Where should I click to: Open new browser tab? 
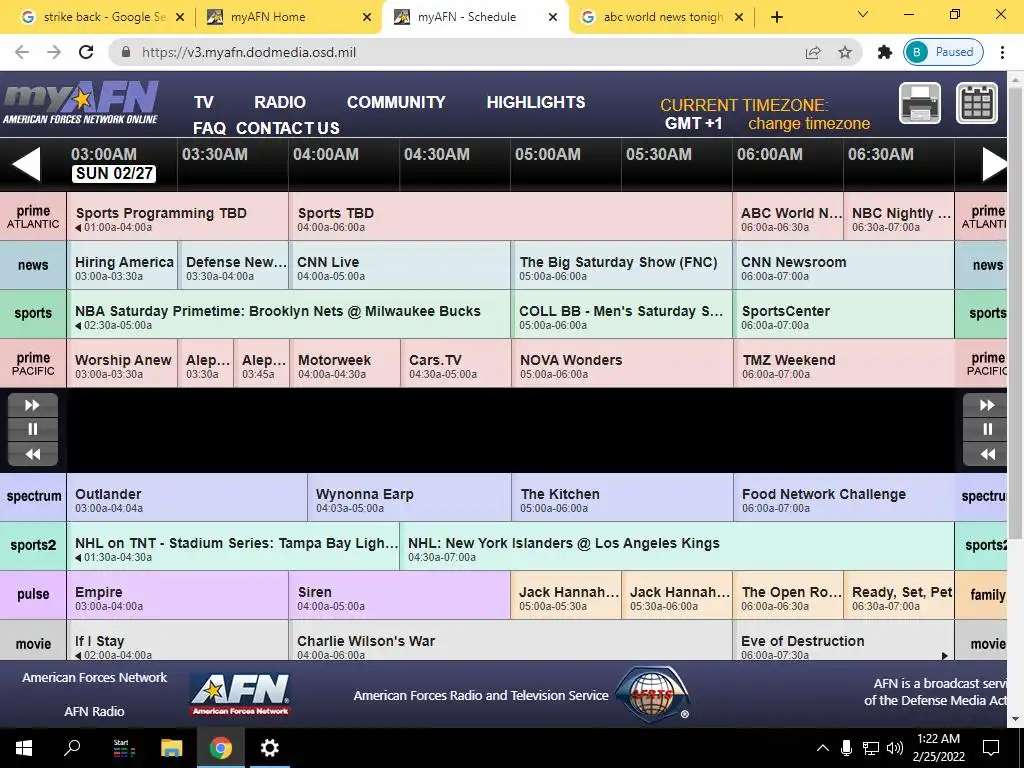pyautogui.click(x=776, y=17)
